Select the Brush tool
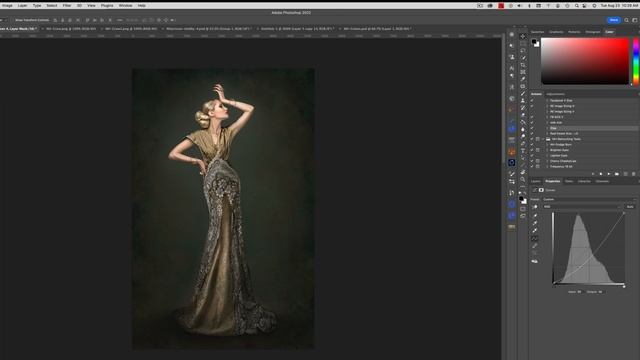Image resolution: width=640 pixels, height=360 pixels. [x=523, y=93]
